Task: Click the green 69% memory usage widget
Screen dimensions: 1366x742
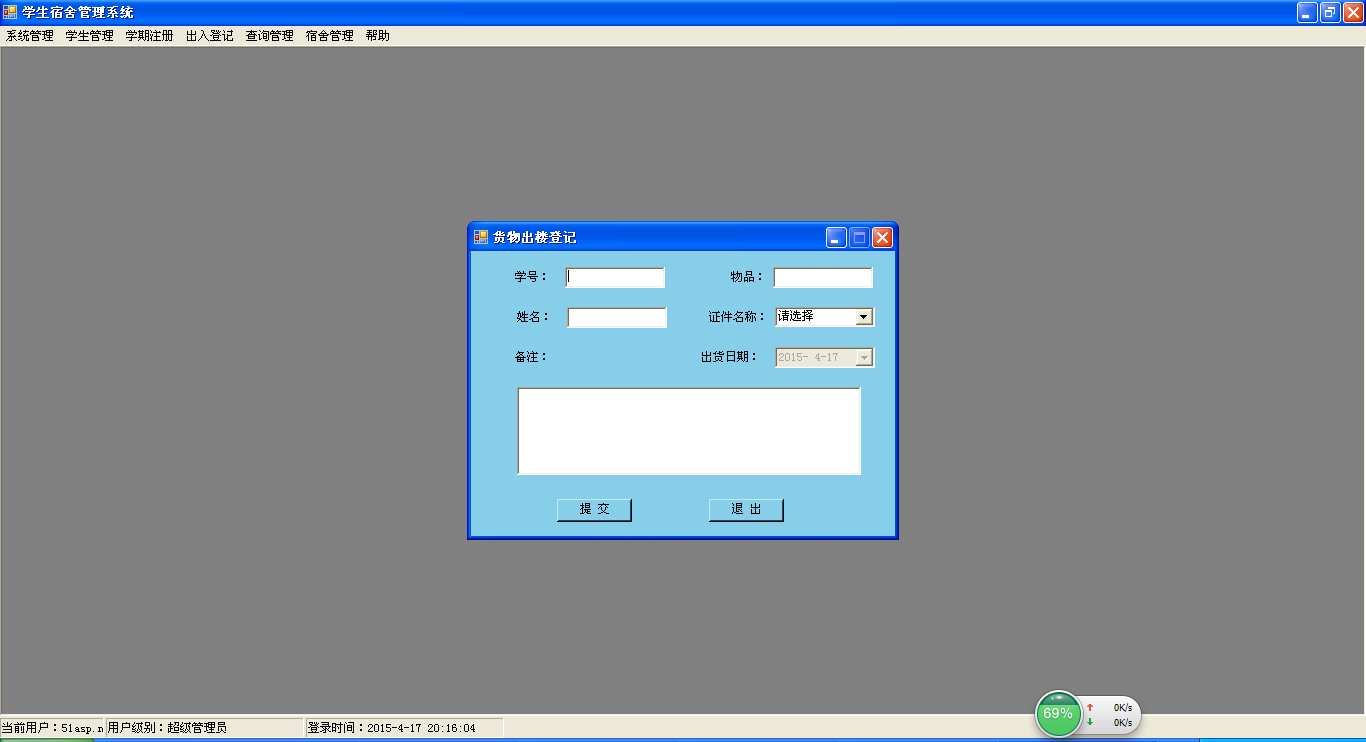Action: point(1058,713)
